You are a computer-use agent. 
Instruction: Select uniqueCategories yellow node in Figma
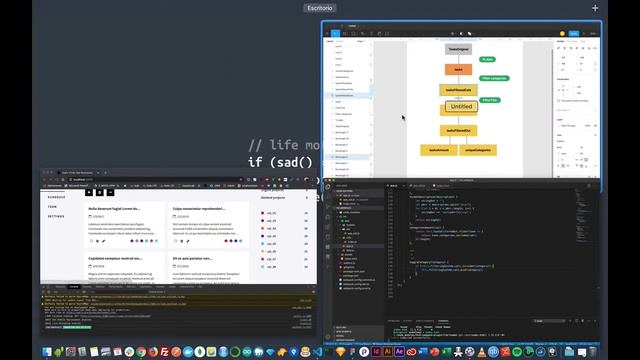(x=478, y=150)
